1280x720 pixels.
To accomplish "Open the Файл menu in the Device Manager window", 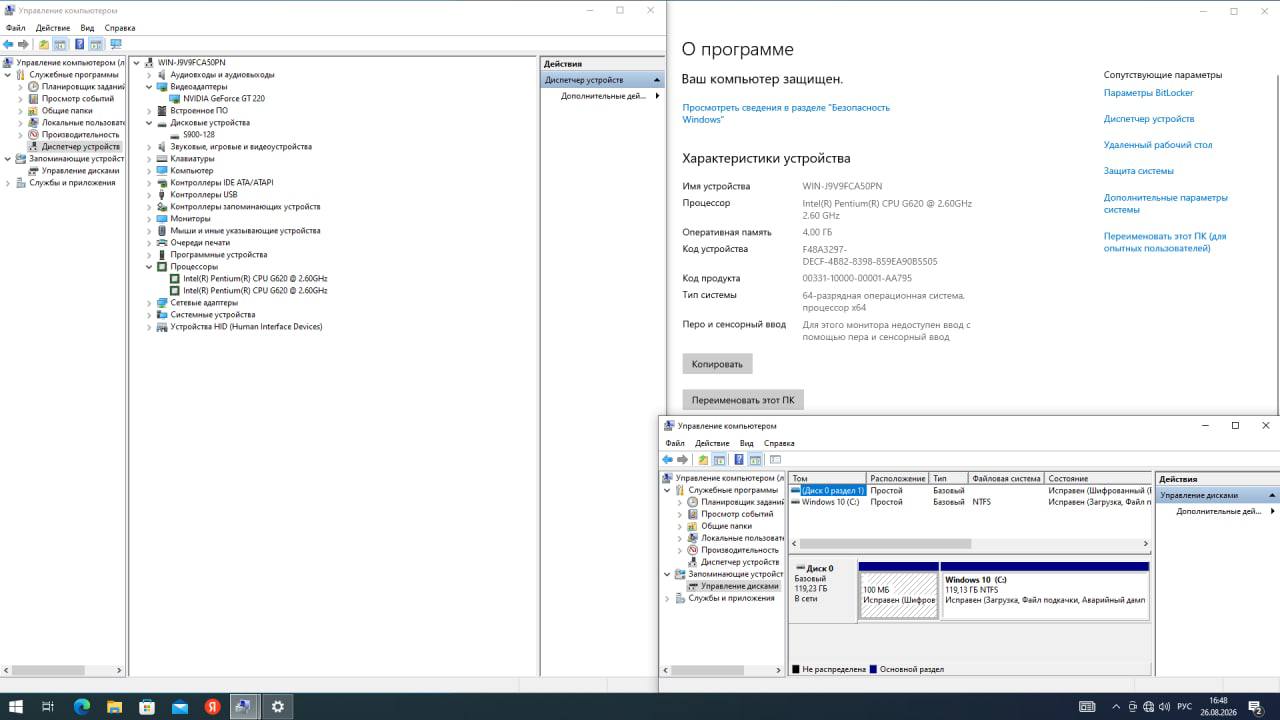I will click(16, 28).
